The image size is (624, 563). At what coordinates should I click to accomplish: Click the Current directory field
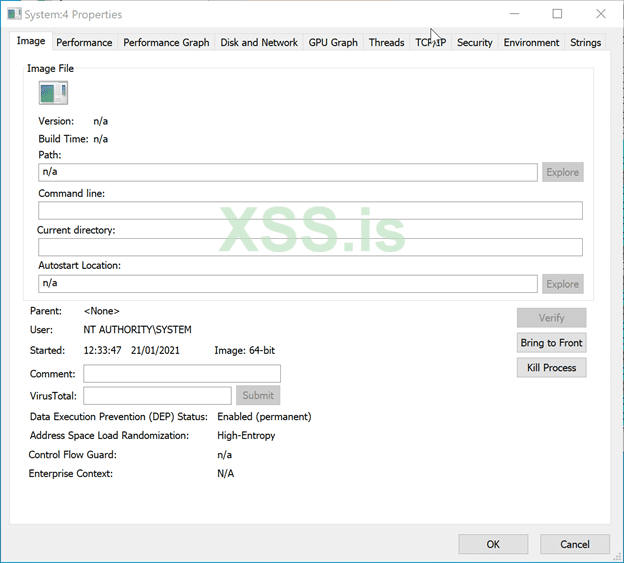tap(310, 247)
